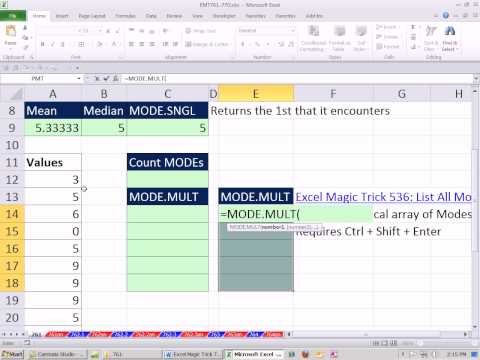The width and height of the screenshot is (480, 360).
Task: Click the function tooltip MODE.MULT name
Action: click(245, 227)
